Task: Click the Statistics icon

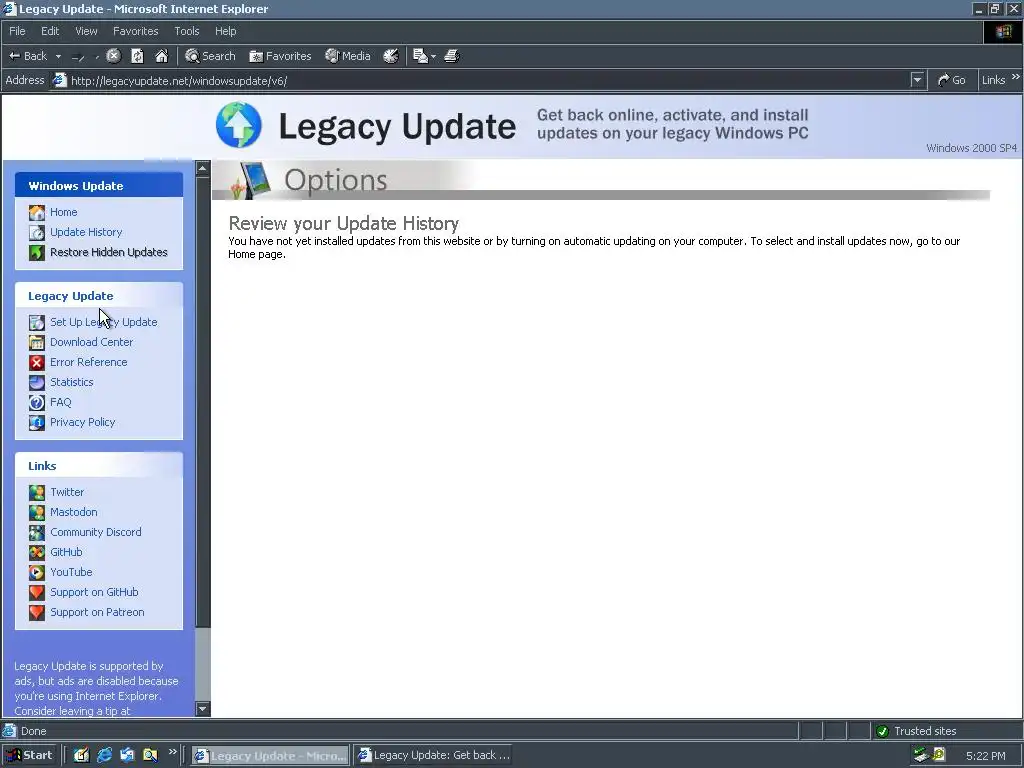Action: 37,382
